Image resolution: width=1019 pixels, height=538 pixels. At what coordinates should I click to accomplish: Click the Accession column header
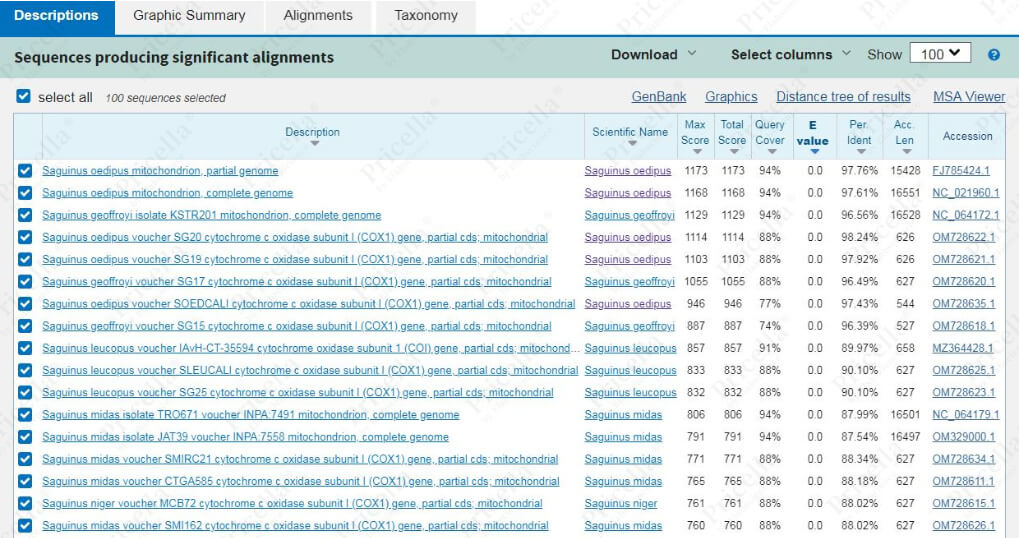[968, 136]
